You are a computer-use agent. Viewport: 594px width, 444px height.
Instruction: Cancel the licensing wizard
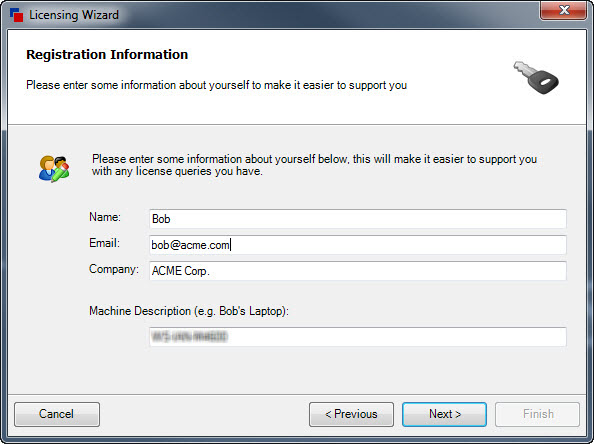[x=57, y=414]
